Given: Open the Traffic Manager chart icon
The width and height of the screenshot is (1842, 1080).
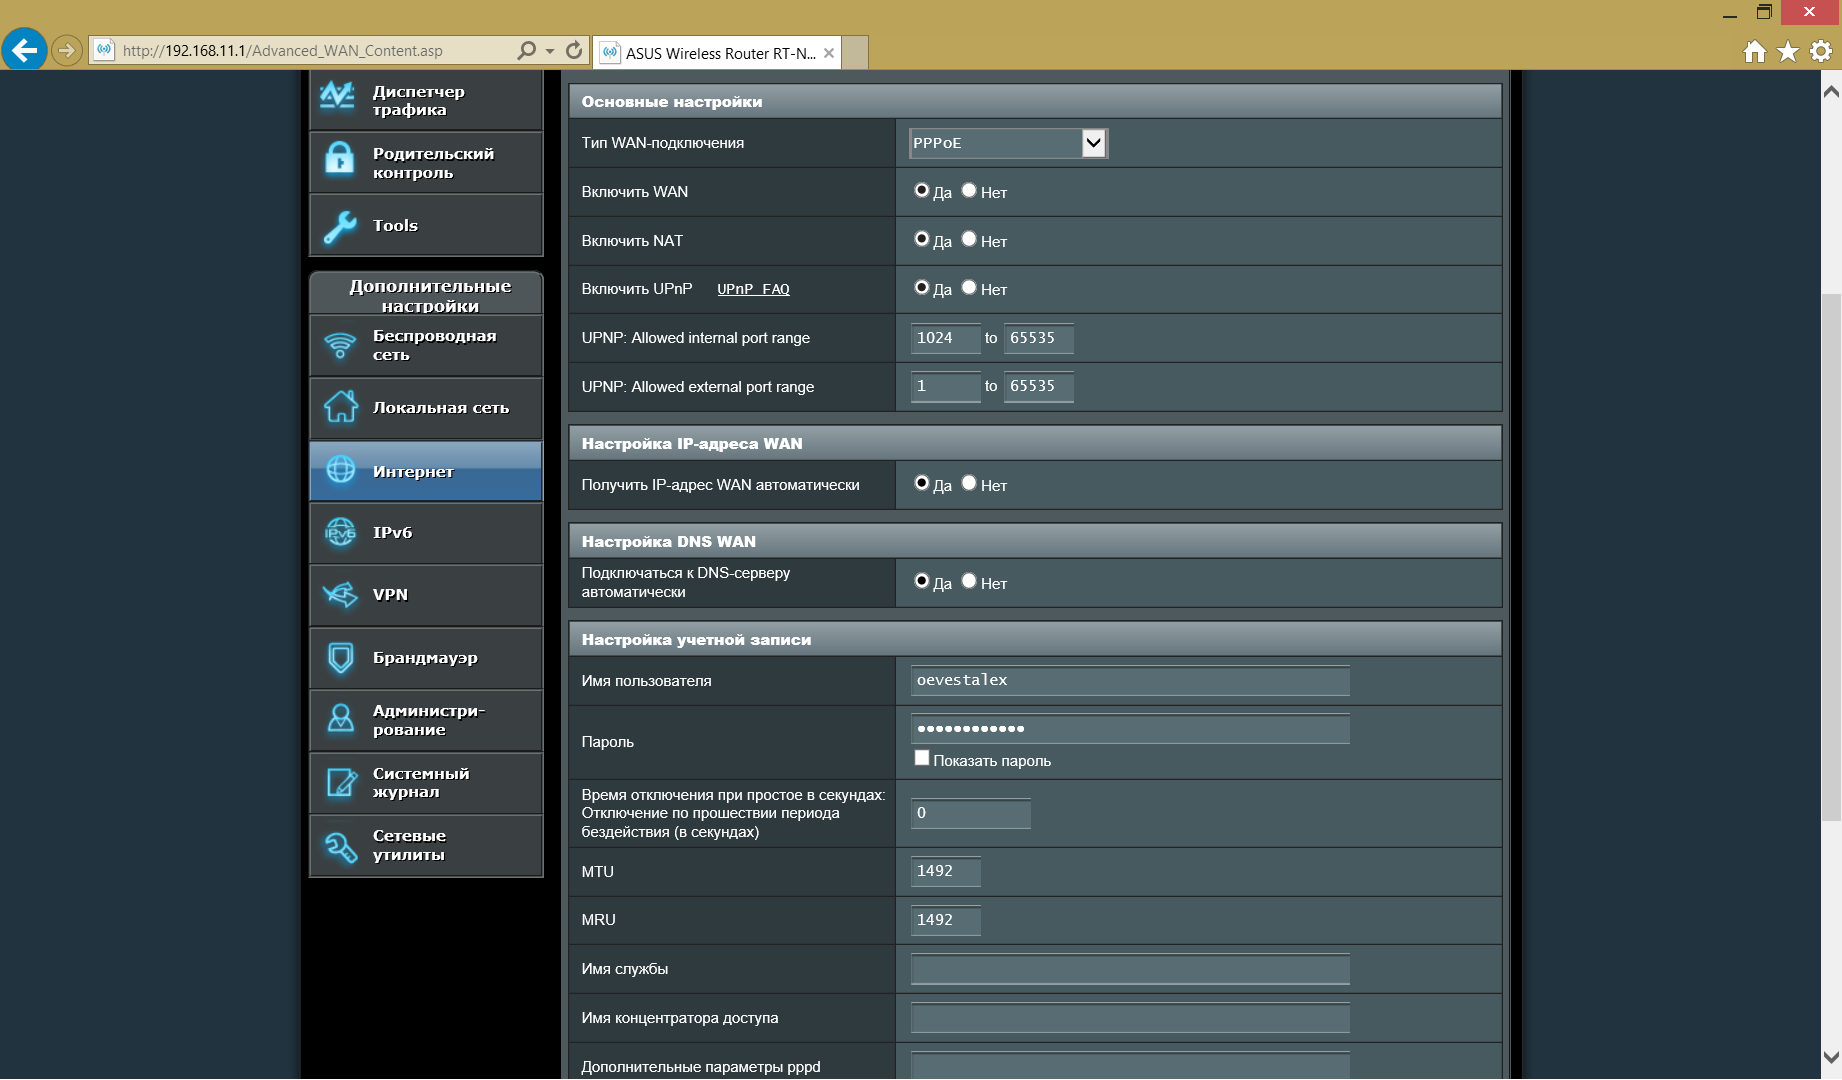Looking at the screenshot, I should click(338, 97).
